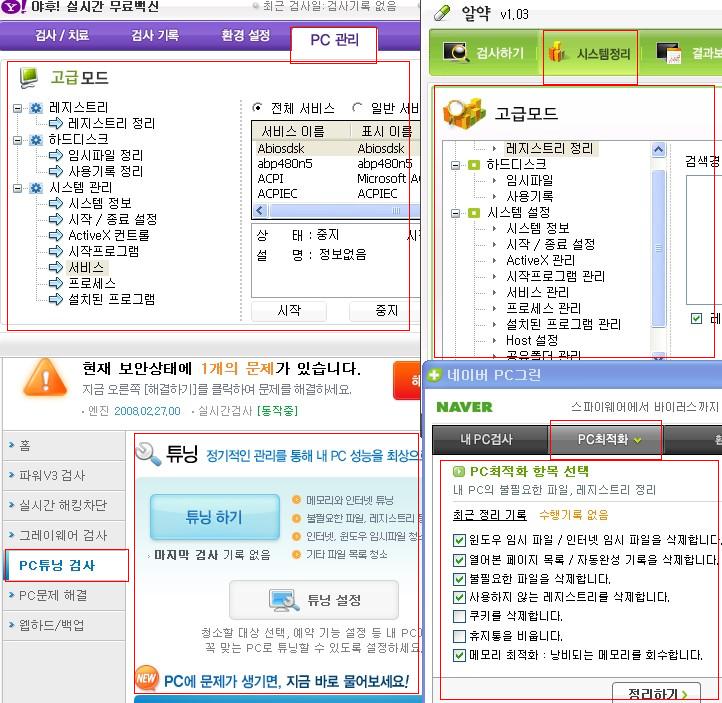Collapse 시스템 설정 node in 알약 tree
This screenshot has width=722, height=703.
click(455, 213)
